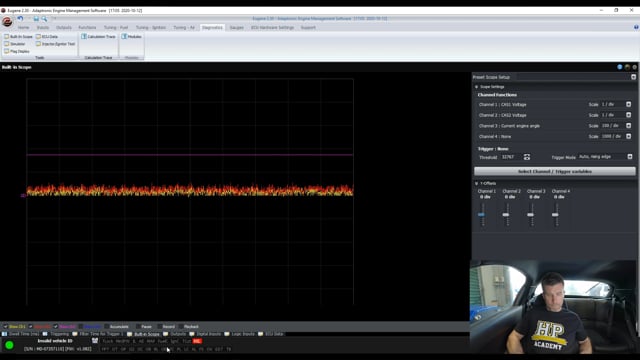Open Channel 4 scale dropdown
The width and height of the screenshot is (640, 360).
pyautogui.click(x=629, y=136)
